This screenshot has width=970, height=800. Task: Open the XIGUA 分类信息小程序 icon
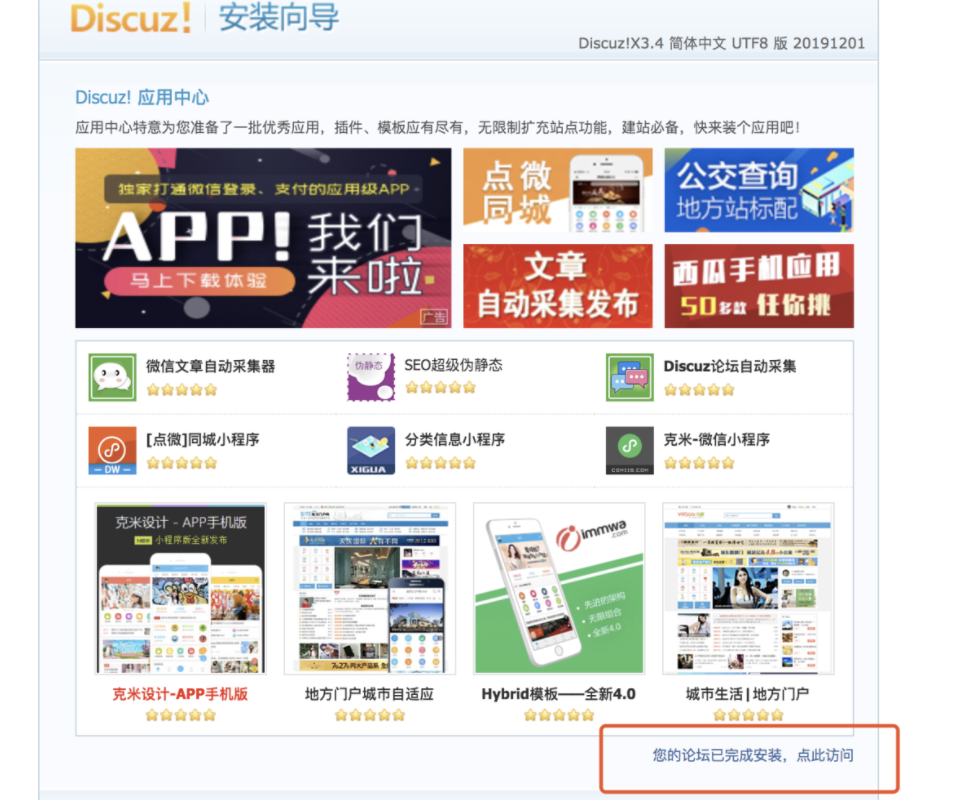371,450
